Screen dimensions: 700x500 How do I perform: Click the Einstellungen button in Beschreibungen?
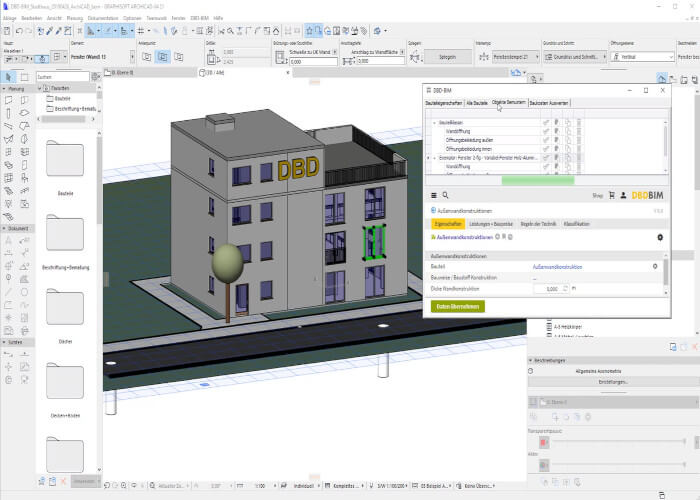613,382
